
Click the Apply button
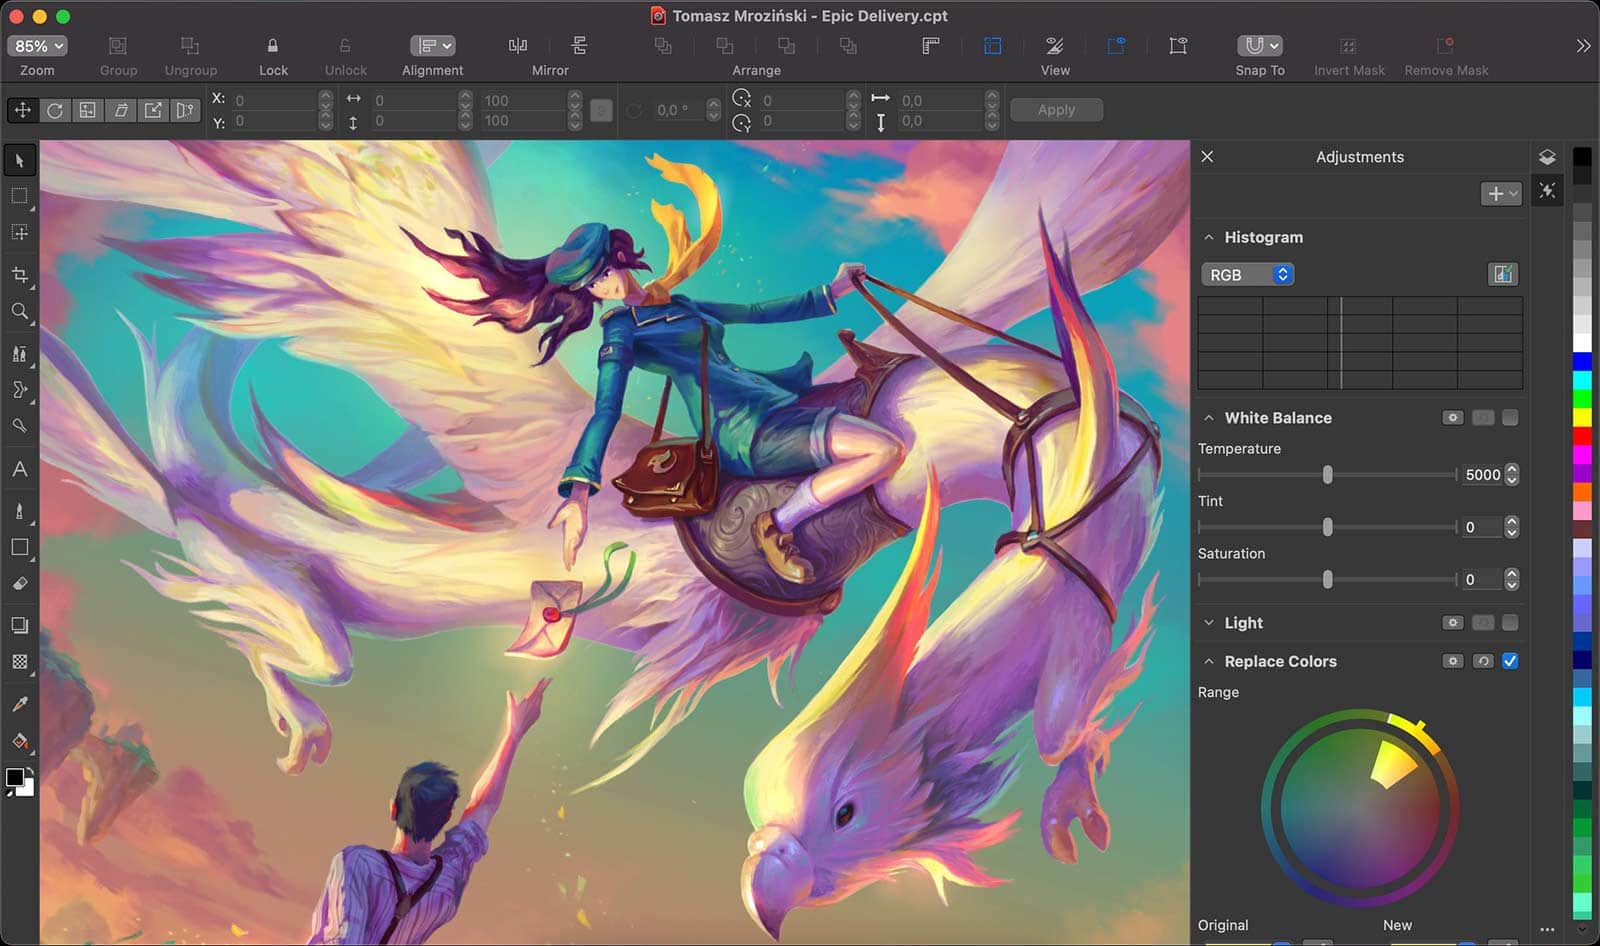tap(1056, 110)
